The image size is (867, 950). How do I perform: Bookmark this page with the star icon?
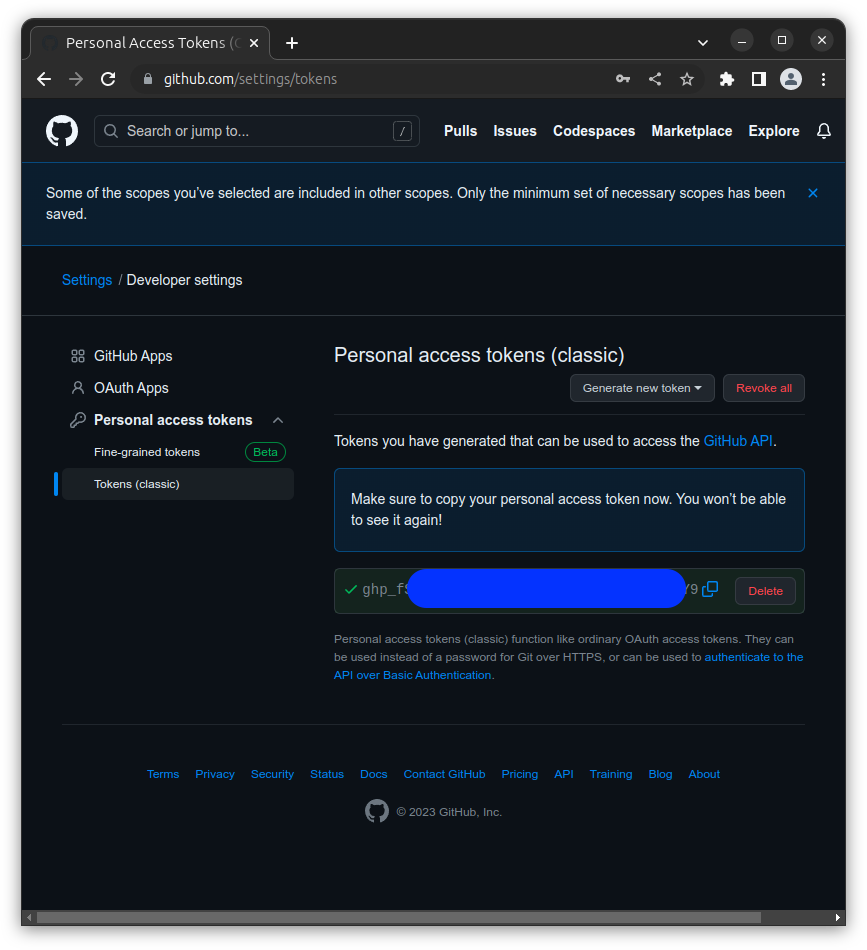tap(686, 79)
